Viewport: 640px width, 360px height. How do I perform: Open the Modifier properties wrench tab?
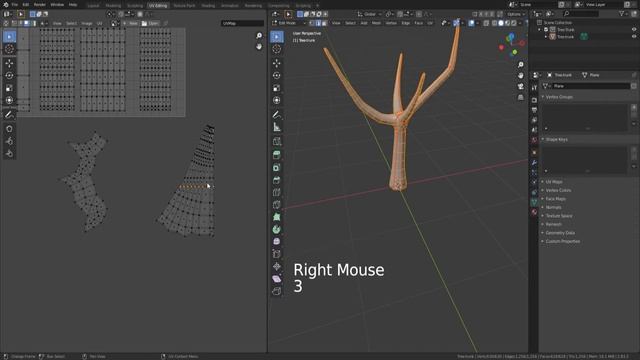tap(534, 162)
